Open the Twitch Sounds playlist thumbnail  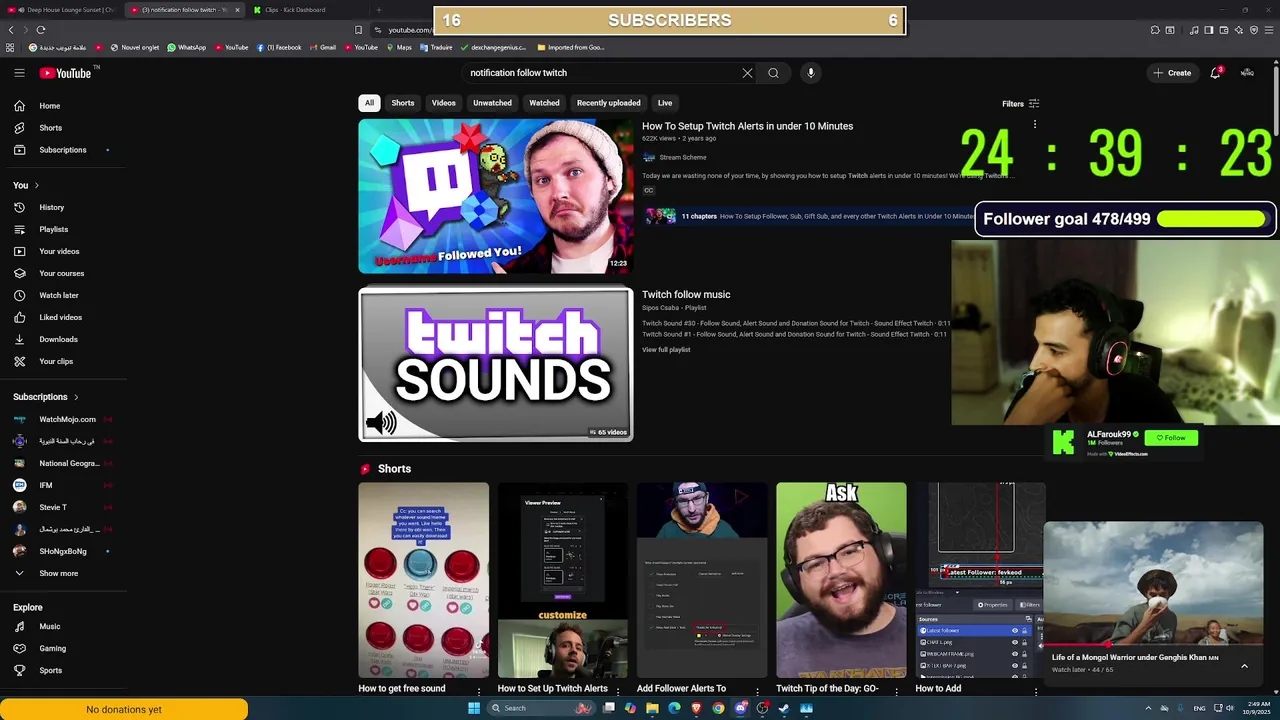click(496, 364)
